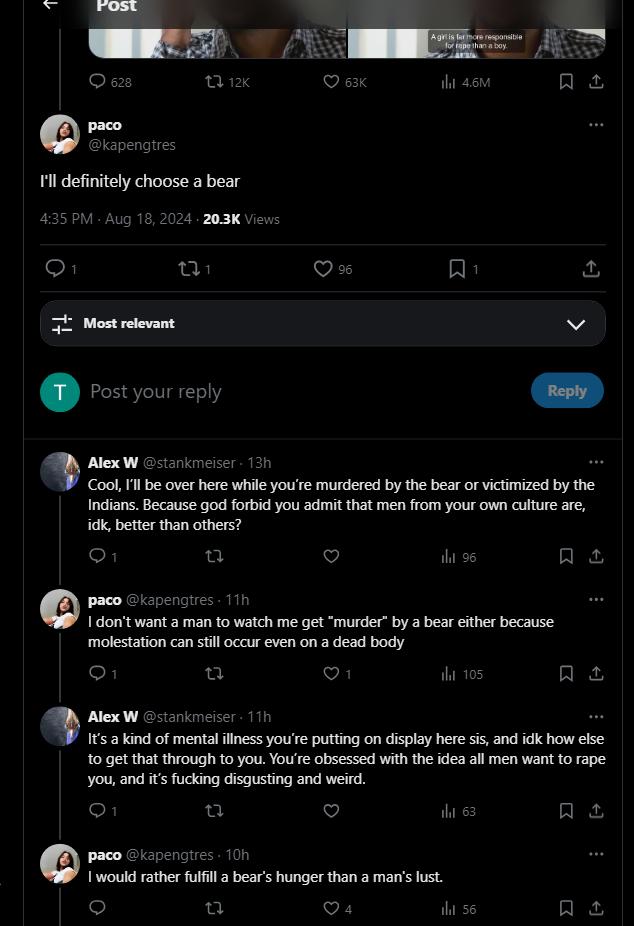This screenshot has width=634, height=926.
Task: Open more options on paco's main post
Action: 596,125
